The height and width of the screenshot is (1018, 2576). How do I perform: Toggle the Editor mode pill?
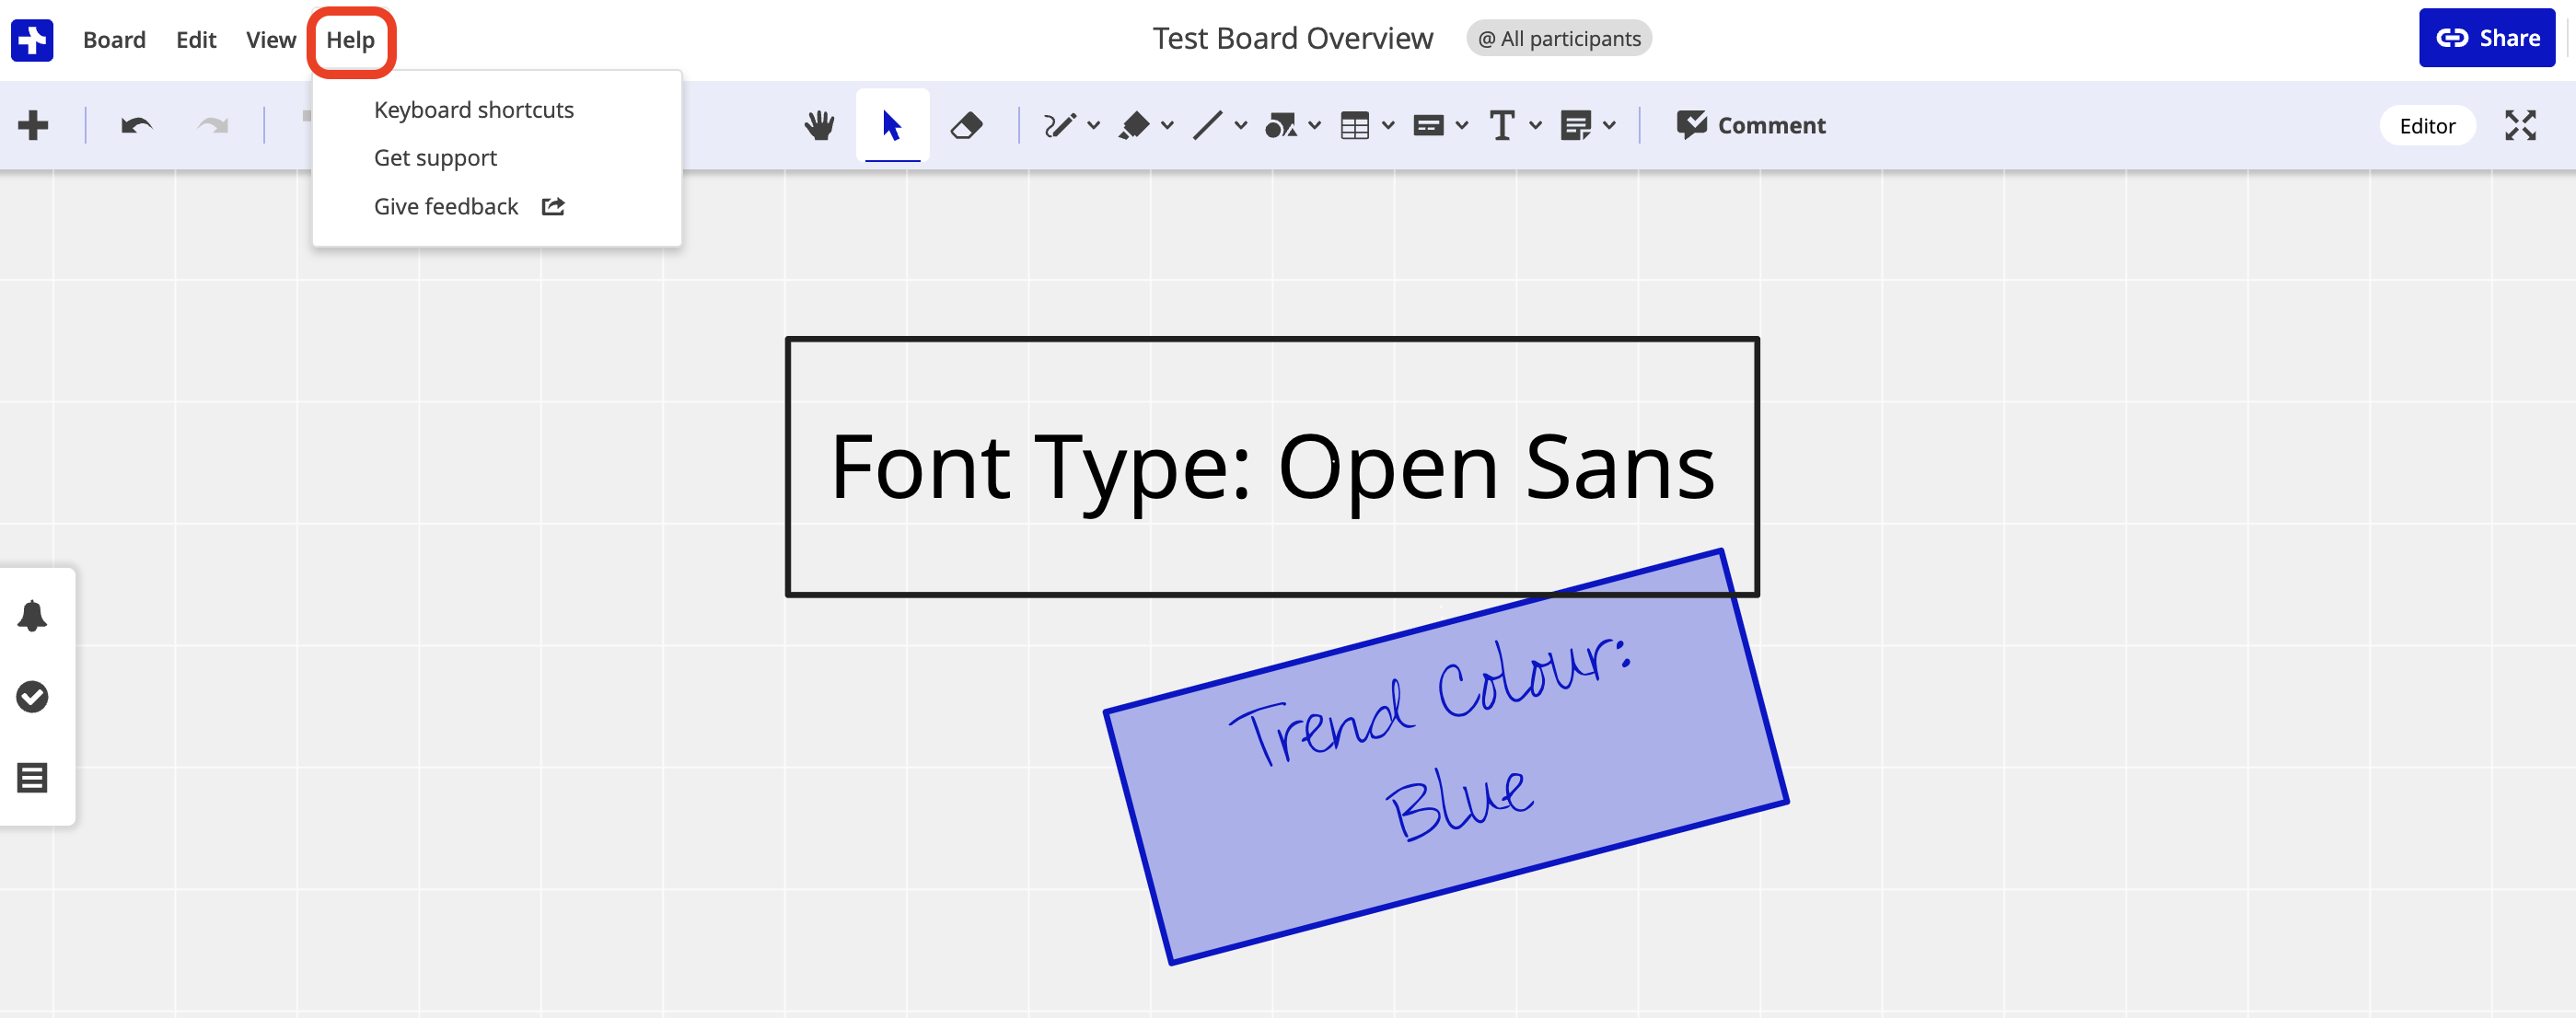(2426, 125)
